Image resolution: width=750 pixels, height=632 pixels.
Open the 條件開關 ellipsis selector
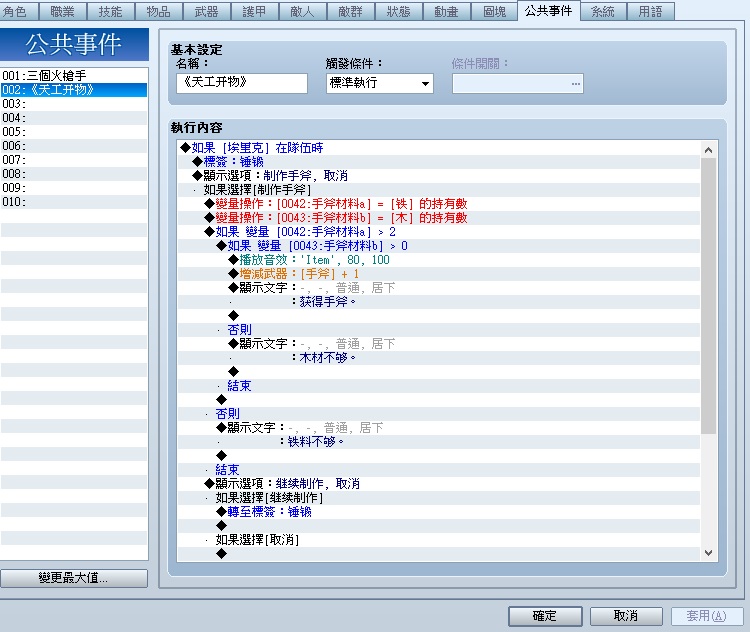click(x=576, y=84)
